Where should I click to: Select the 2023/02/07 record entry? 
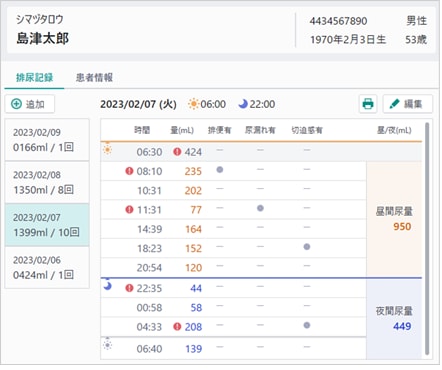[x=47, y=225]
